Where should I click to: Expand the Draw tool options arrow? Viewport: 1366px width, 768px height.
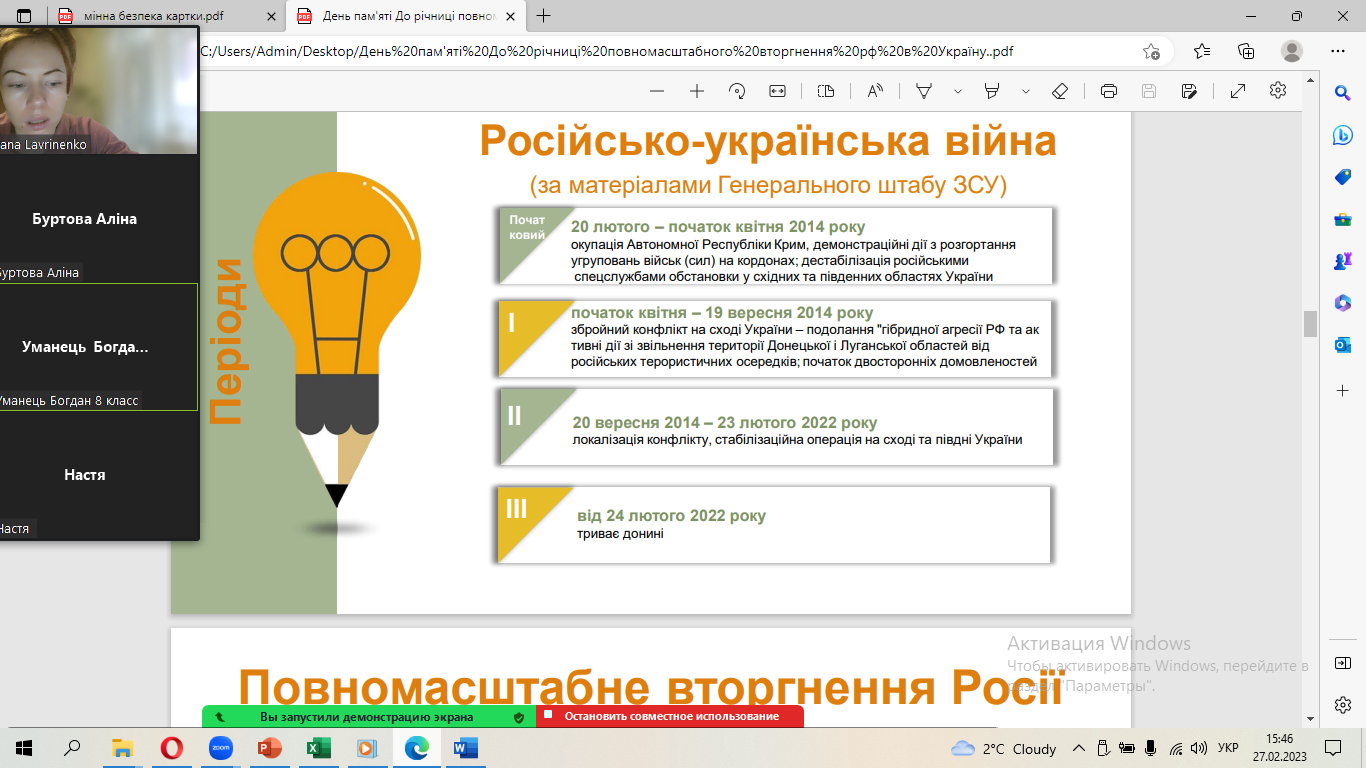click(x=957, y=91)
